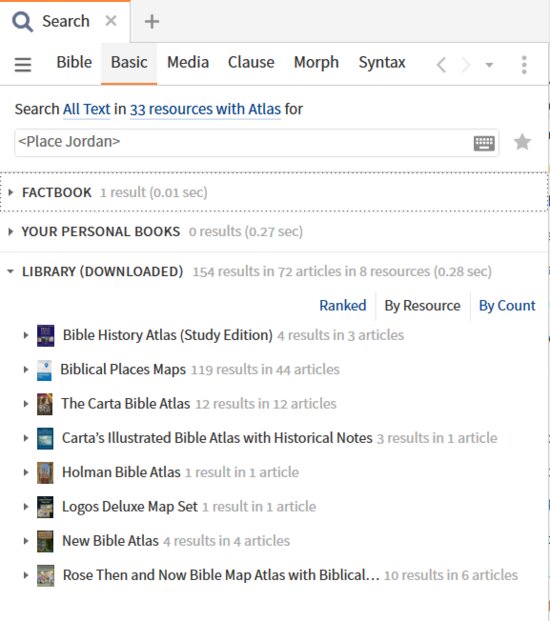Expand Carta's Illustrated Bible Atlas results
Viewport: 550px width, 621px height.
26,438
